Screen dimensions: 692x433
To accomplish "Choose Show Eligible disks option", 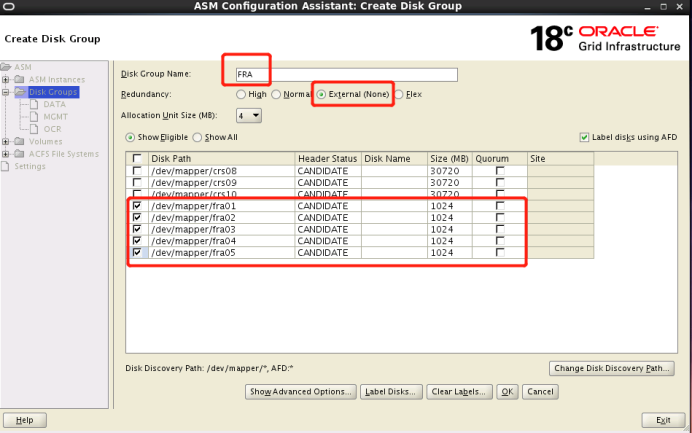I will (130, 138).
